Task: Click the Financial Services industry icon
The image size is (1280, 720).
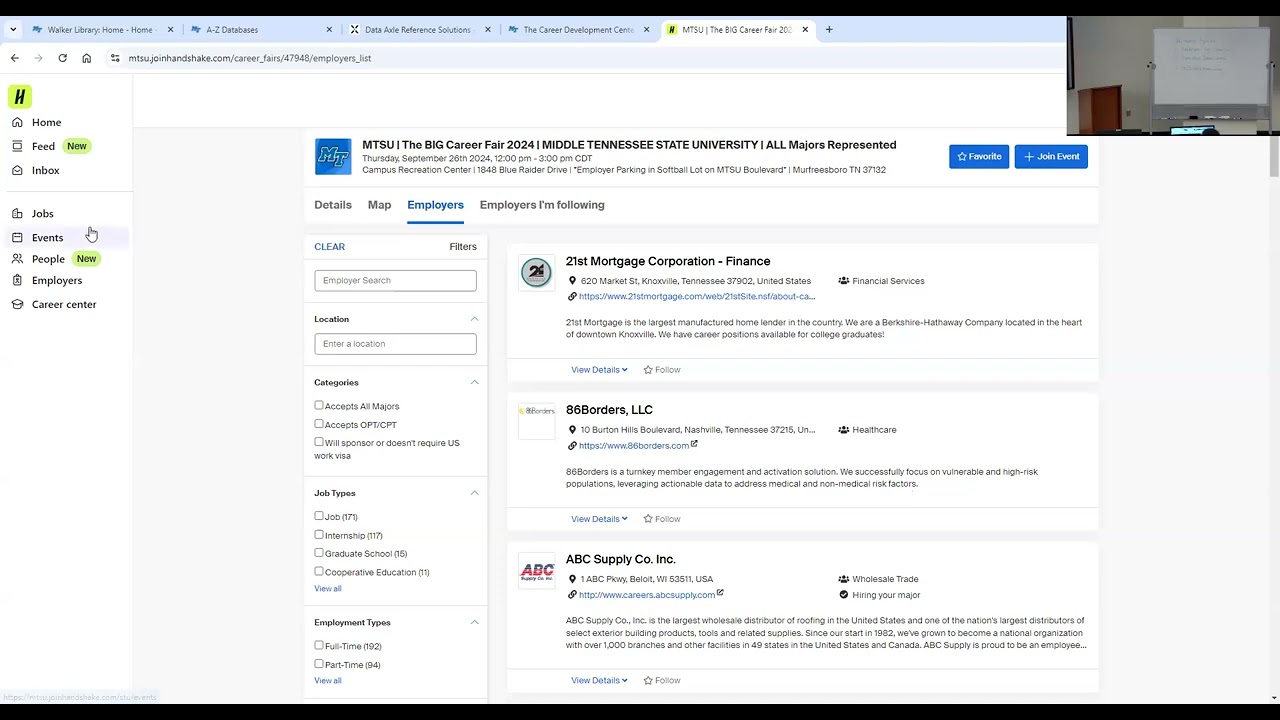Action: [x=844, y=281]
